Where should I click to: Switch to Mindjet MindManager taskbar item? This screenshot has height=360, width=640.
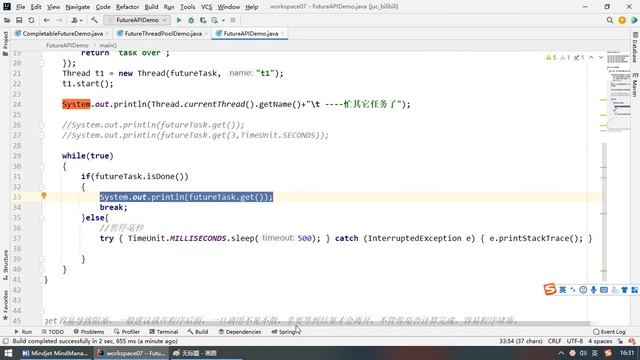pyautogui.click(x=56, y=353)
